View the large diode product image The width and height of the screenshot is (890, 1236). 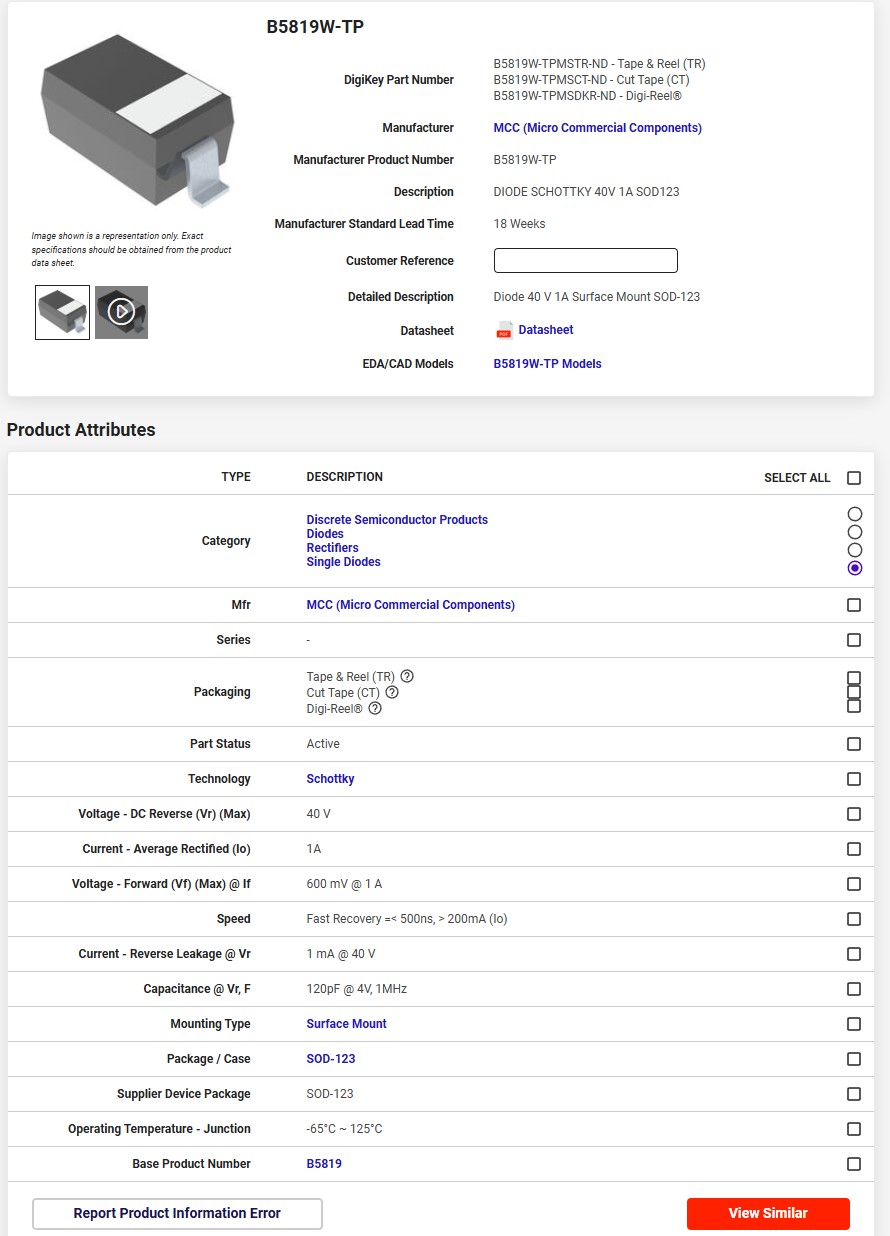tap(136, 120)
